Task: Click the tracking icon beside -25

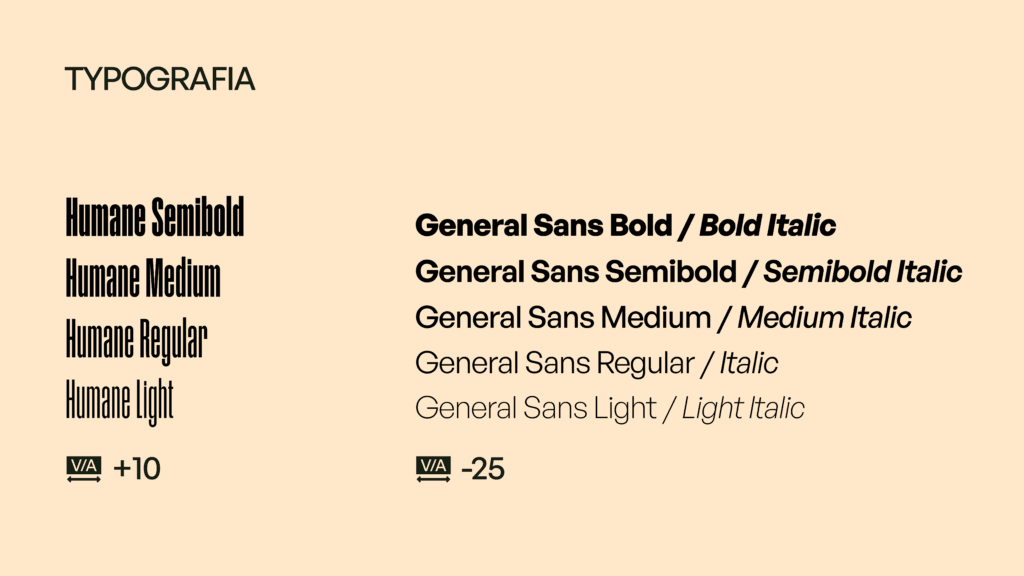Action: (433, 468)
